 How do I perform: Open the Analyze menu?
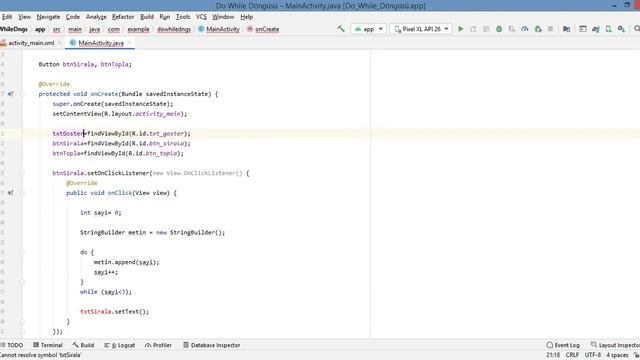tap(96, 17)
